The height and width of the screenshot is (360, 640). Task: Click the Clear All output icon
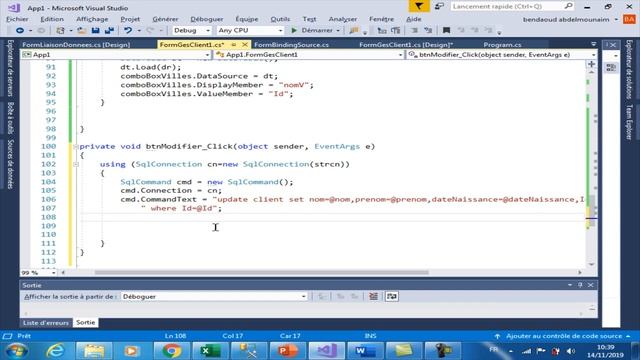[x=373, y=296]
